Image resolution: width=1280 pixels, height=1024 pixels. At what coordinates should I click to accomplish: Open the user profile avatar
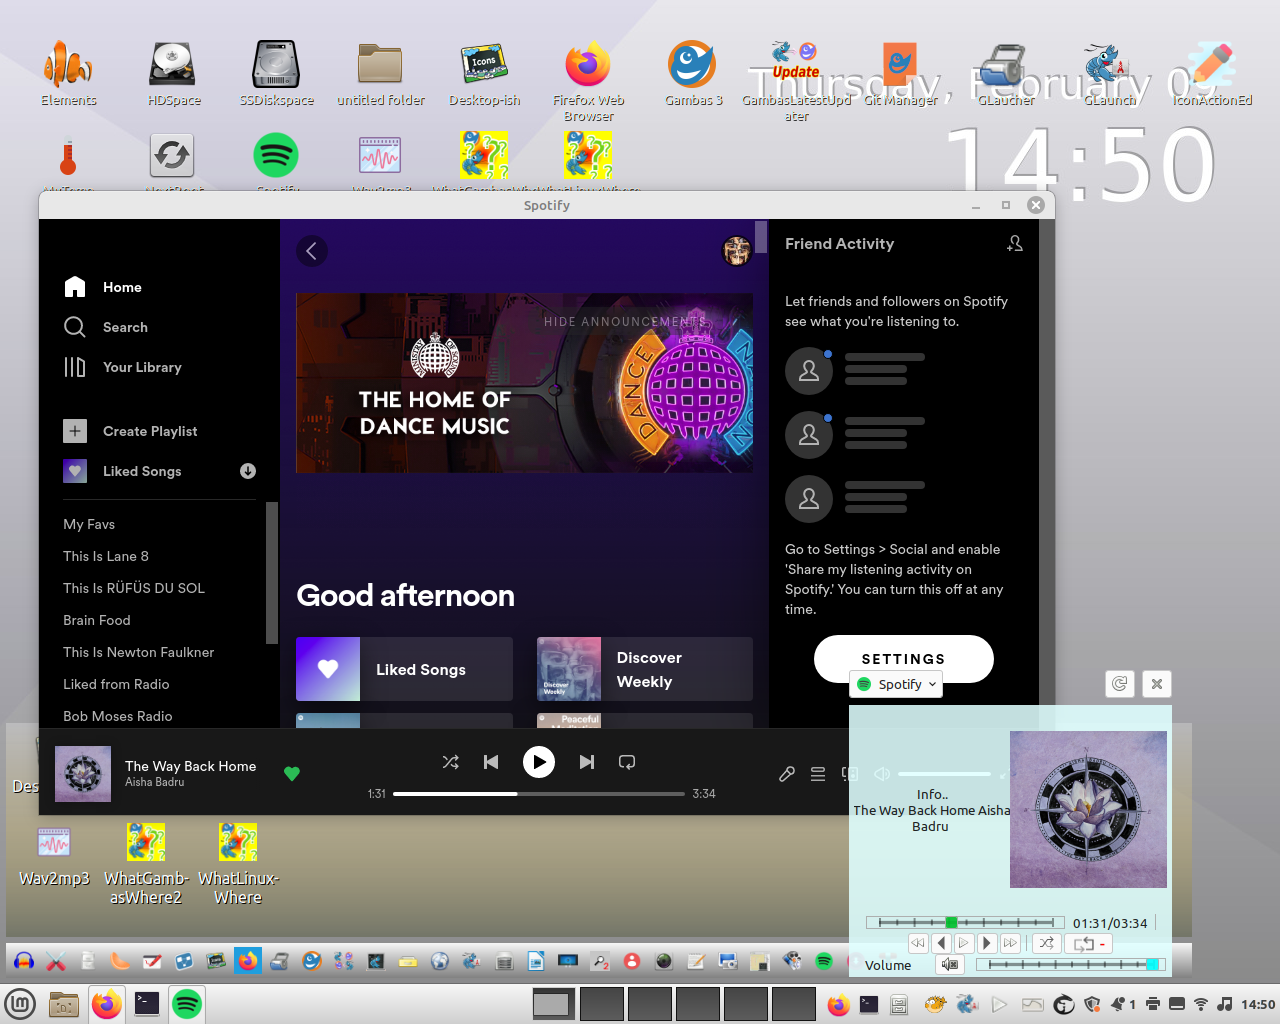[x=737, y=251]
